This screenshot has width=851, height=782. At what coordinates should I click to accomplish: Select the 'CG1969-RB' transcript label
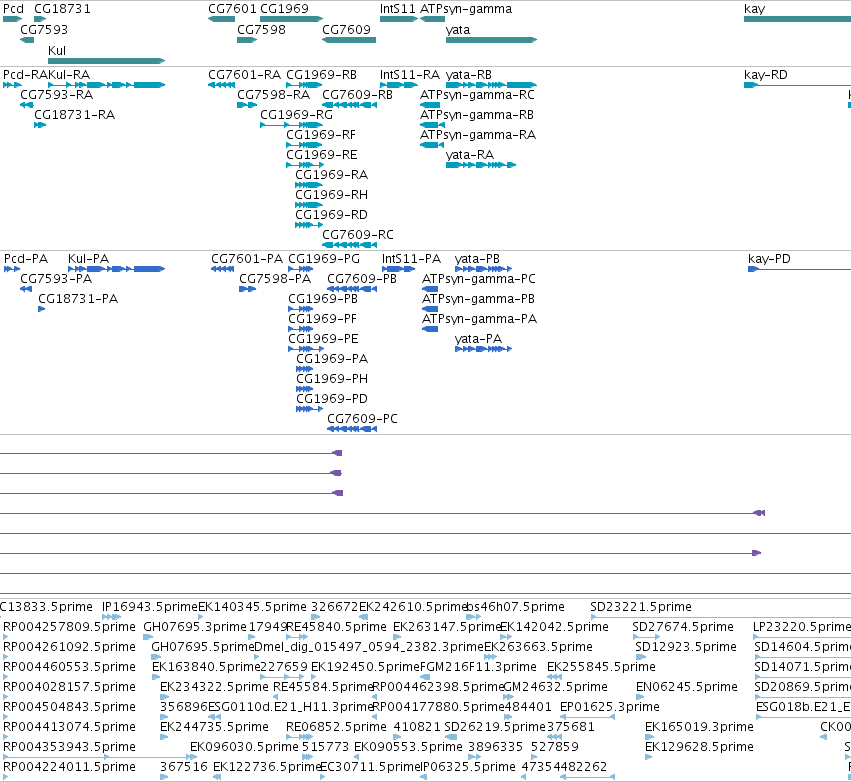pos(321,75)
